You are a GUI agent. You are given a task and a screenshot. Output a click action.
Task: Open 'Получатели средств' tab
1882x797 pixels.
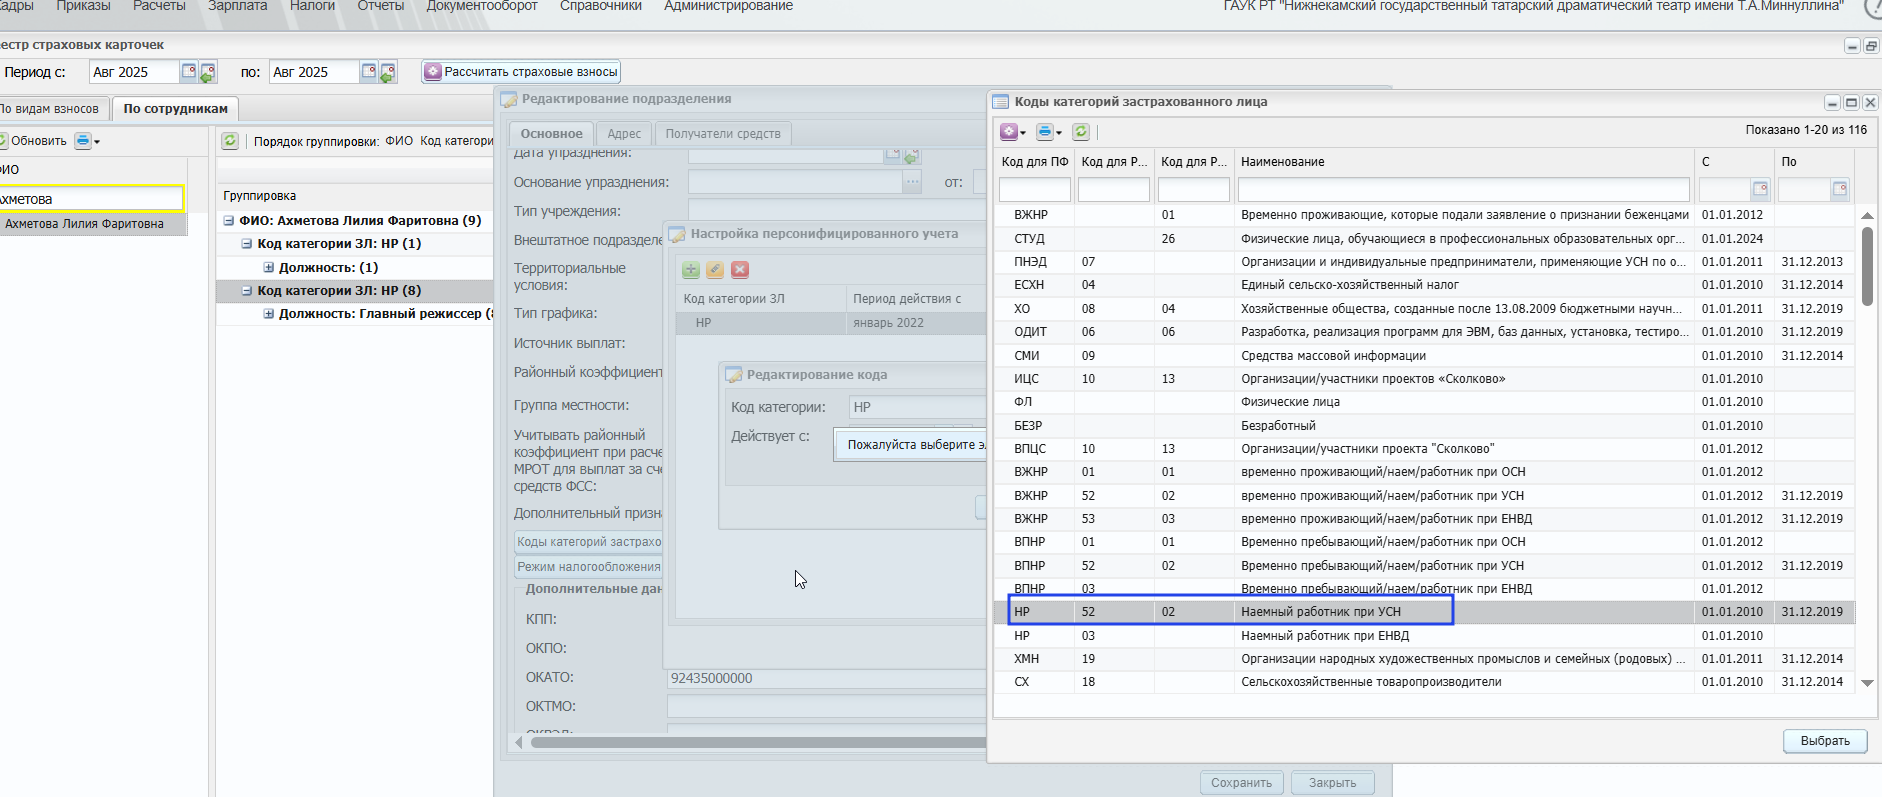(723, 134)
